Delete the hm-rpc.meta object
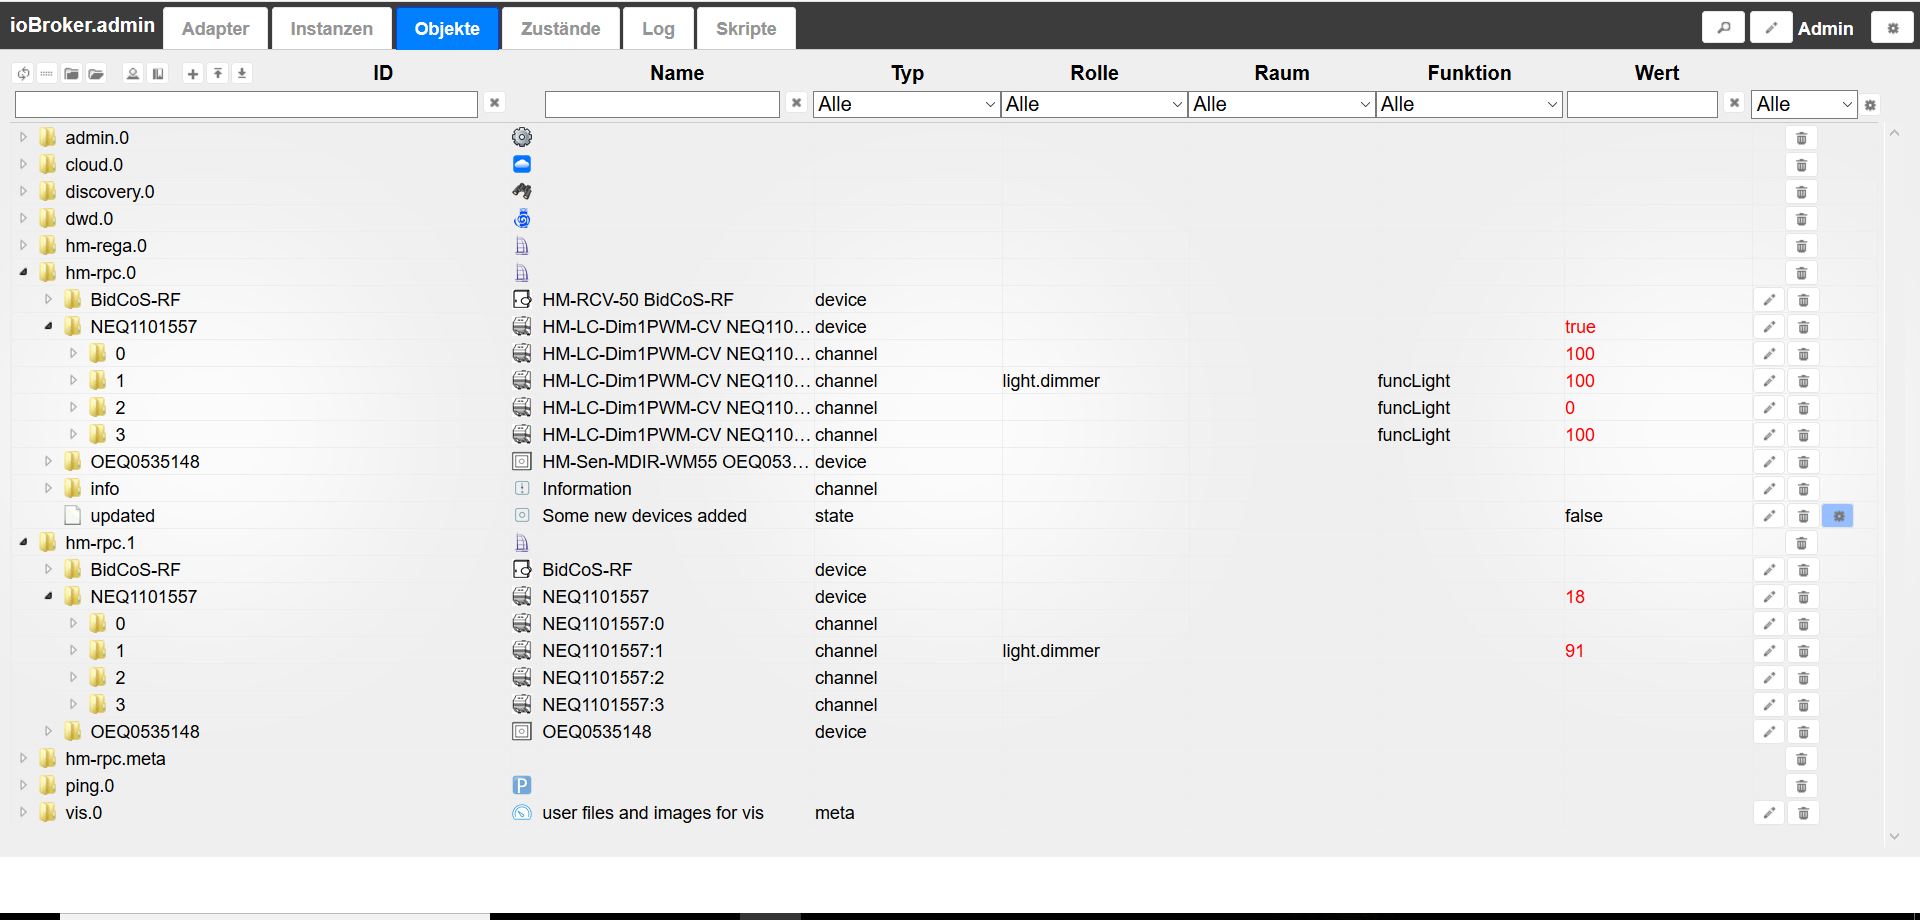Image resolution: width=1920 pixels, height=920 pixels. [1801, 759]
